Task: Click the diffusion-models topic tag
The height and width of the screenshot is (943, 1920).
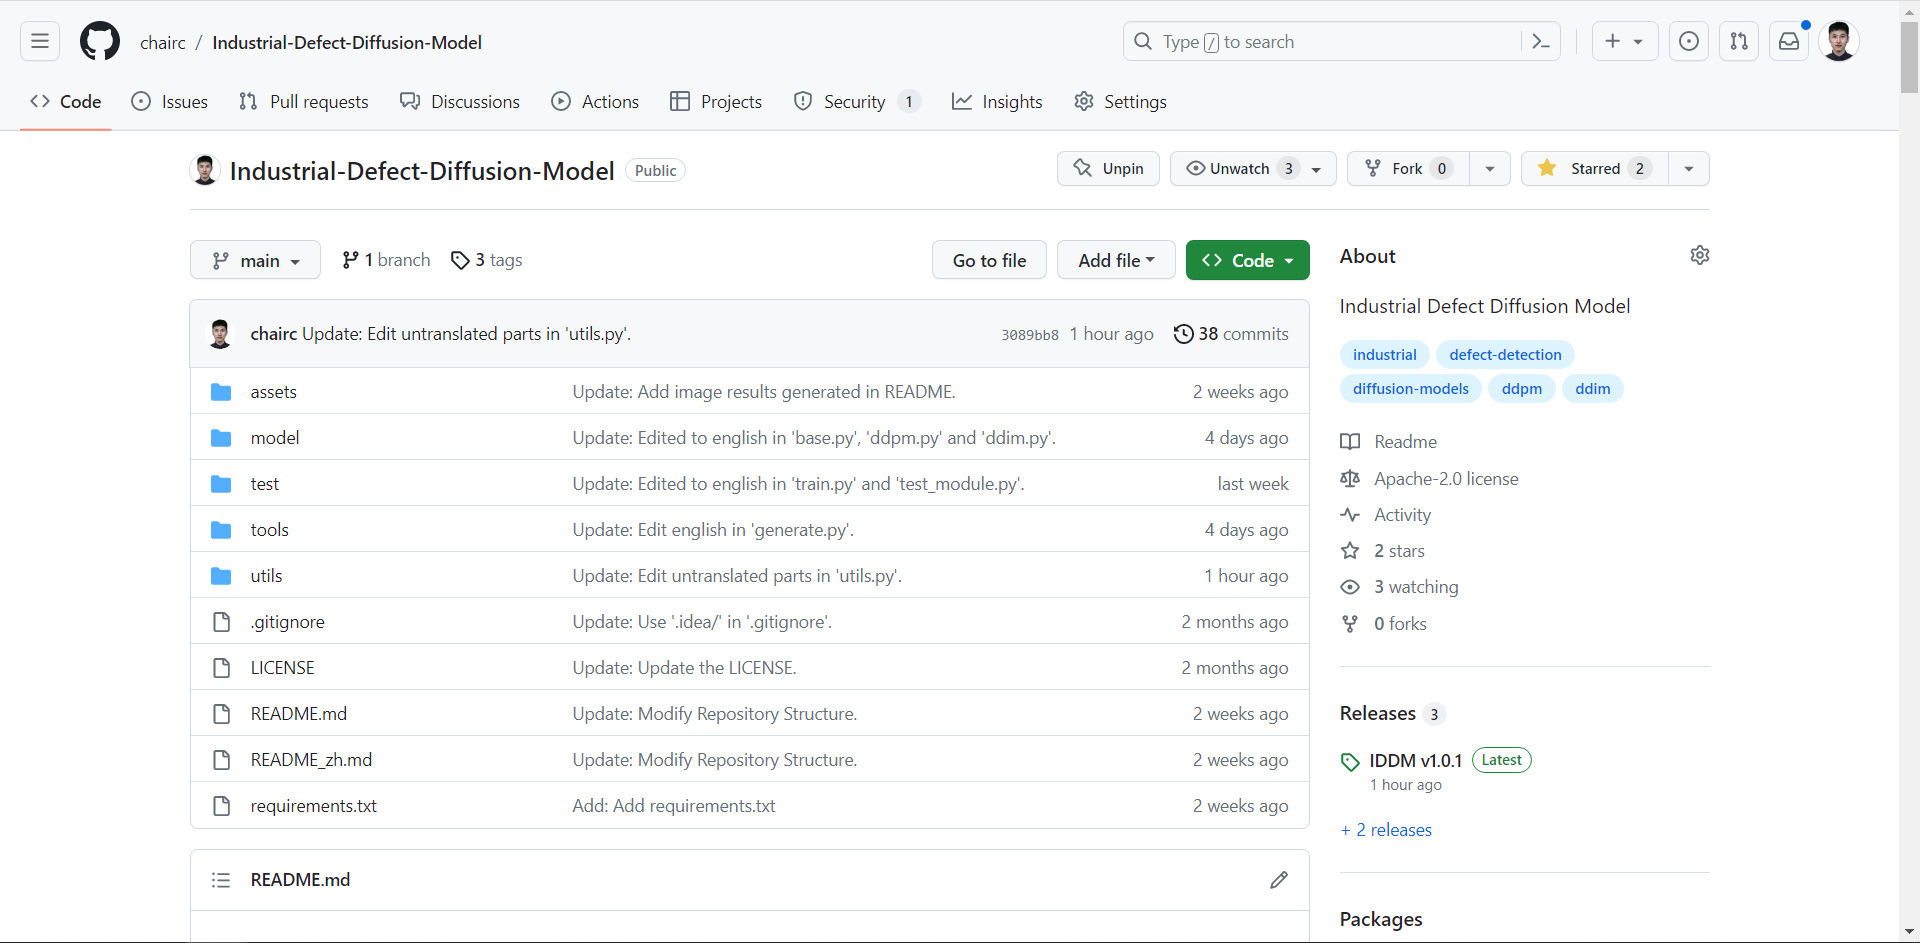Action: click(x=1410, y=389)
